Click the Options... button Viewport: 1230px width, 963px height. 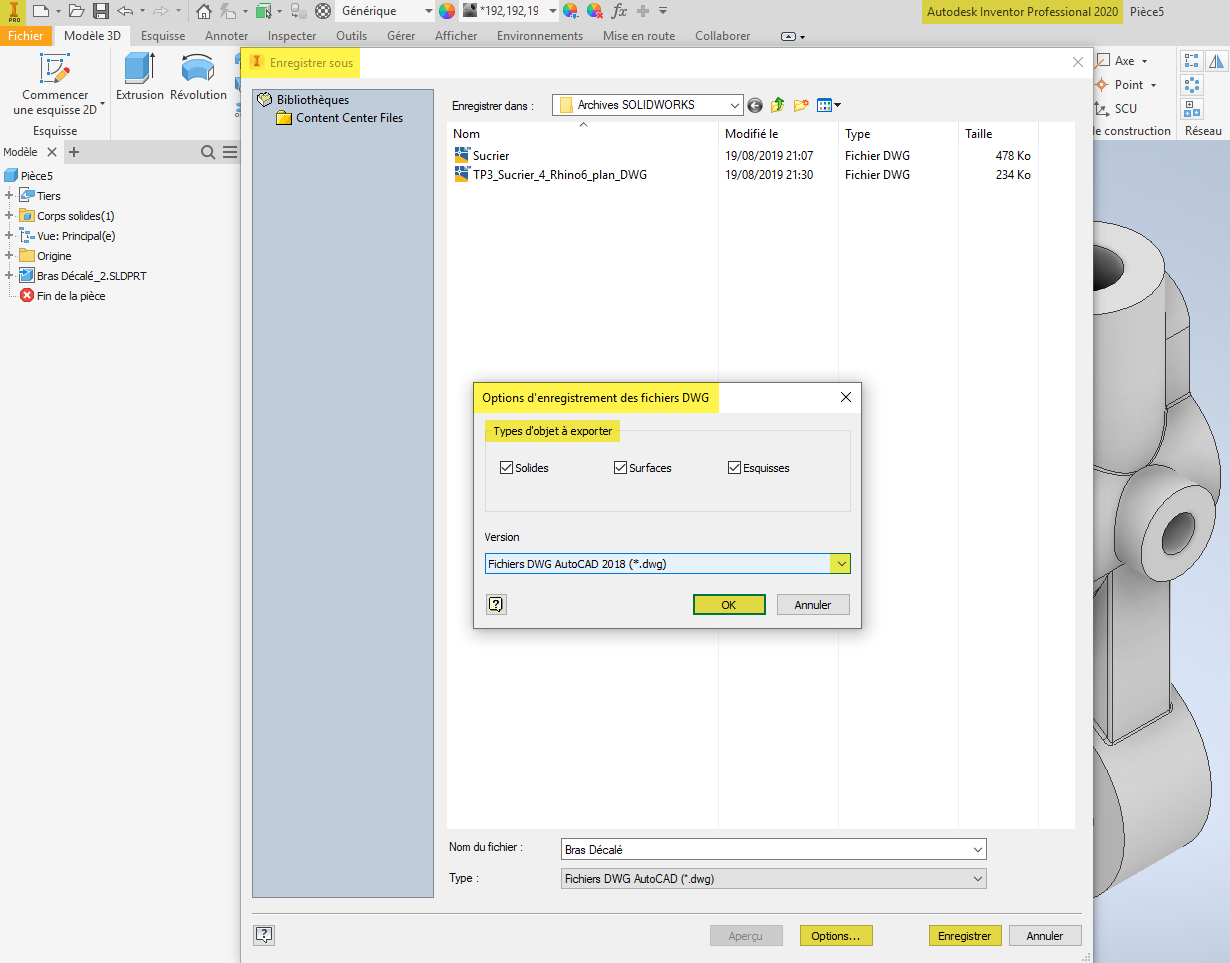(836, 935)
